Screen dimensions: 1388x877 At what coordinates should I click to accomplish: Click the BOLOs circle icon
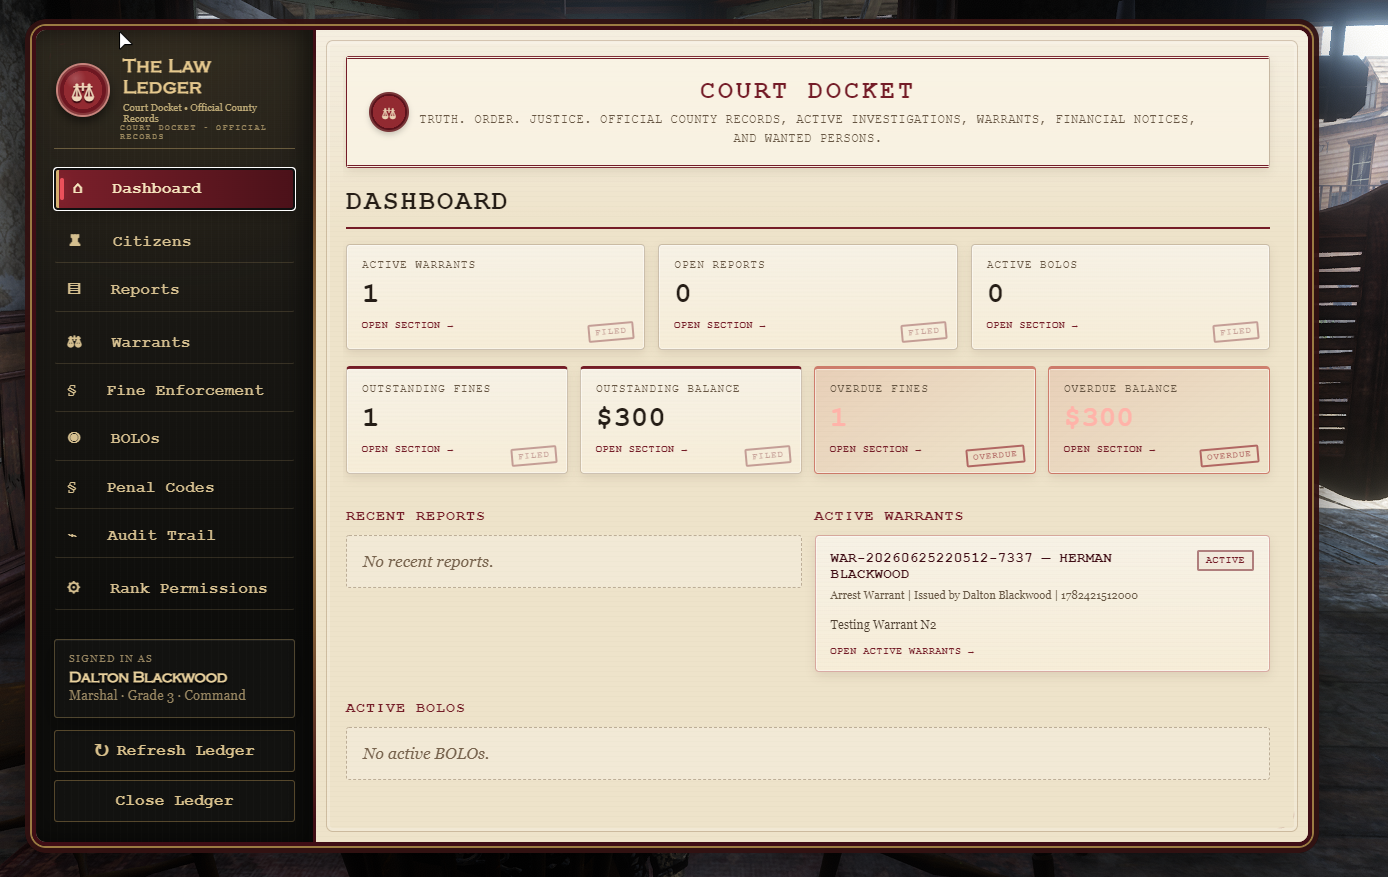click(74, 438)
